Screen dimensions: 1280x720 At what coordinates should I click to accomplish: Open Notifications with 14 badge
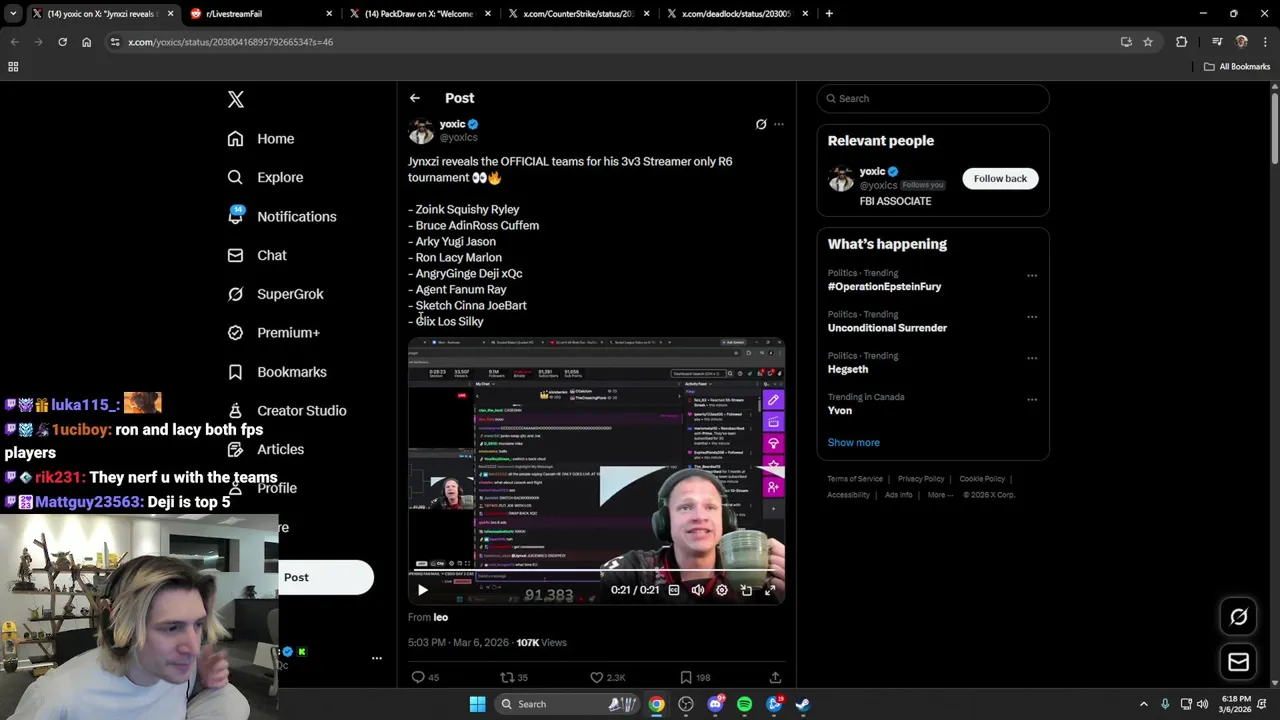click(282, 216)
